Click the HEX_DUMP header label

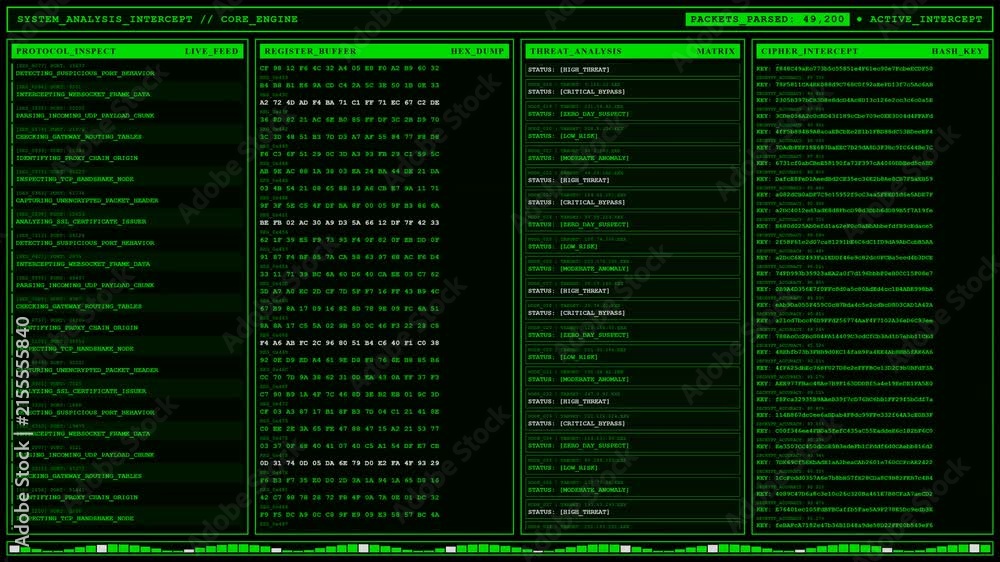477,51
